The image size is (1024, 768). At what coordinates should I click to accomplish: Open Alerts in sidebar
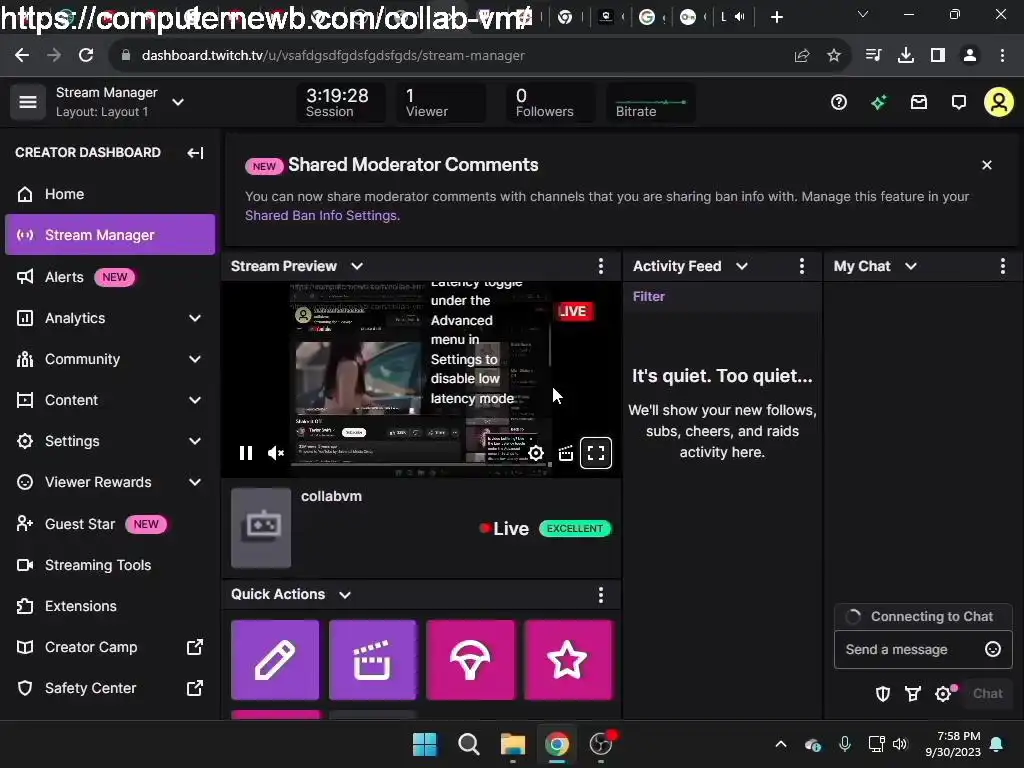pyautogui.click(x=110, y=277)
